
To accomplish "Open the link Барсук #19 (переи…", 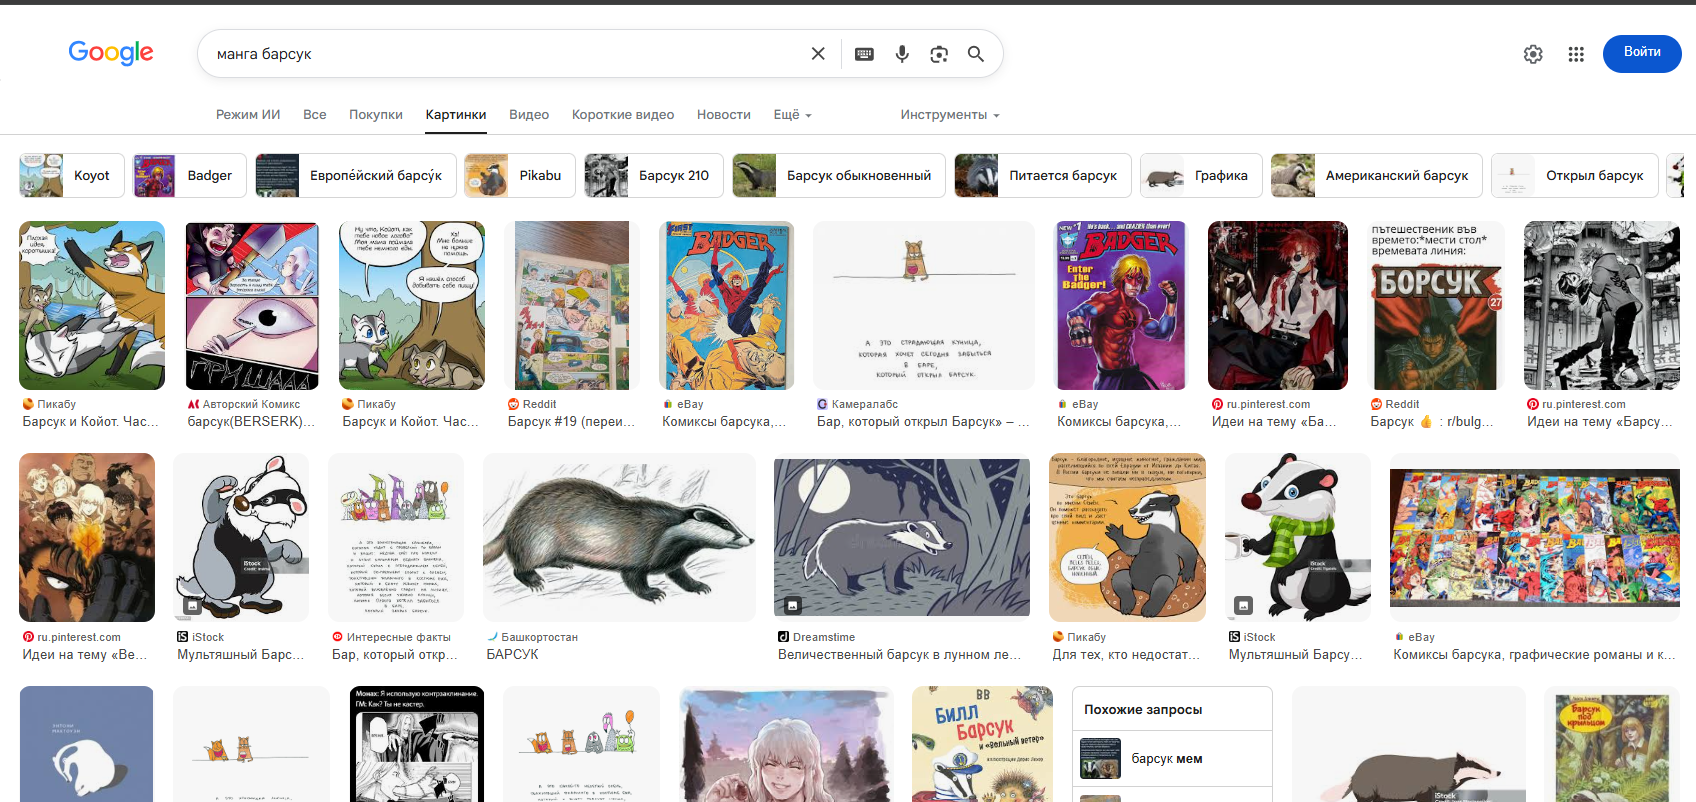I will point(572,422).
